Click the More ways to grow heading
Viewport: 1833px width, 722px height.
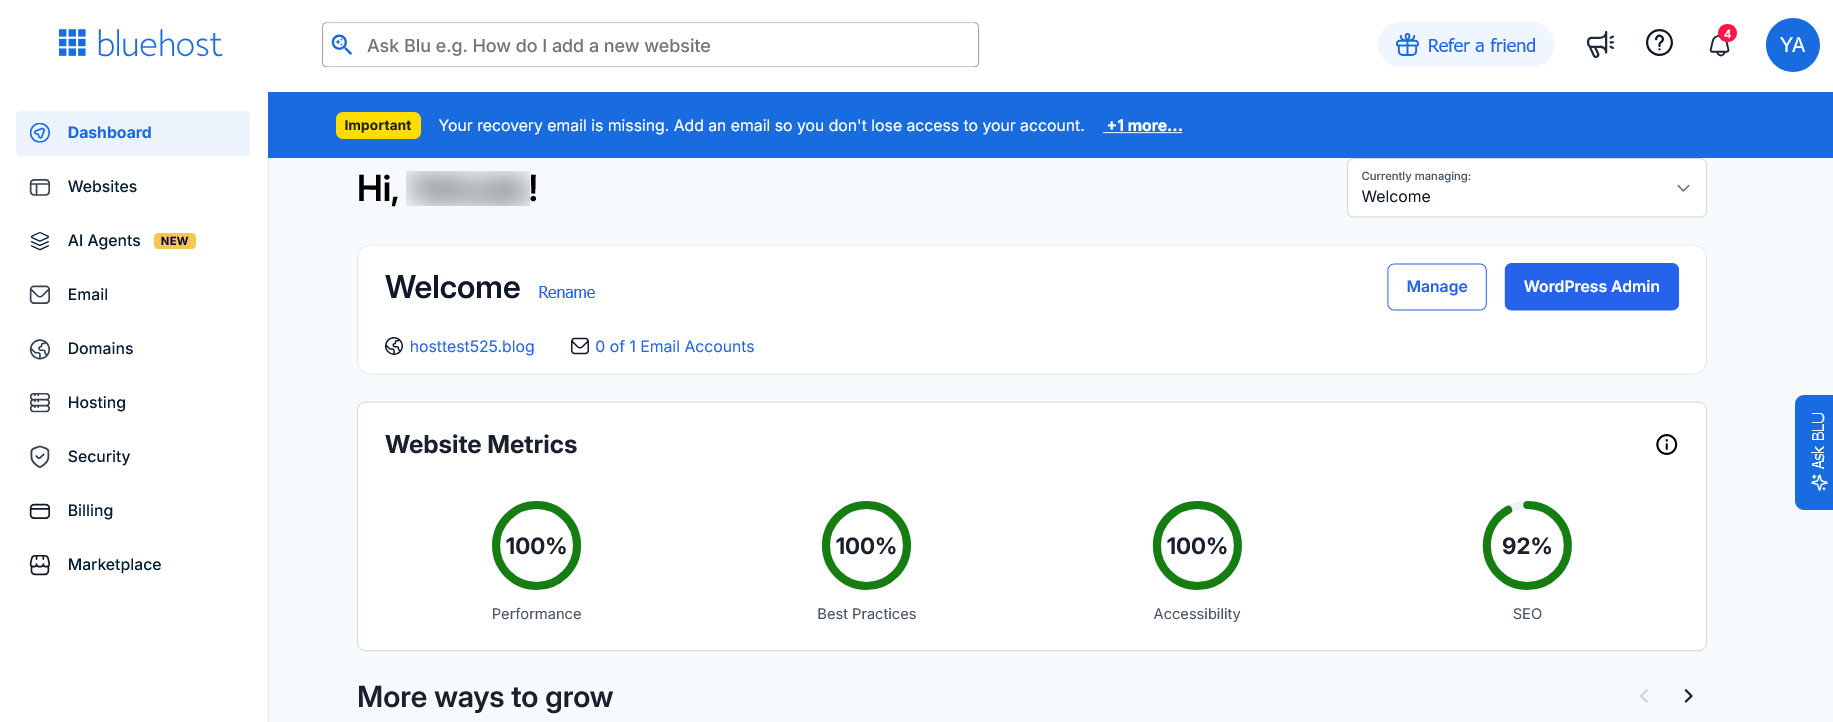coord(485,697)
